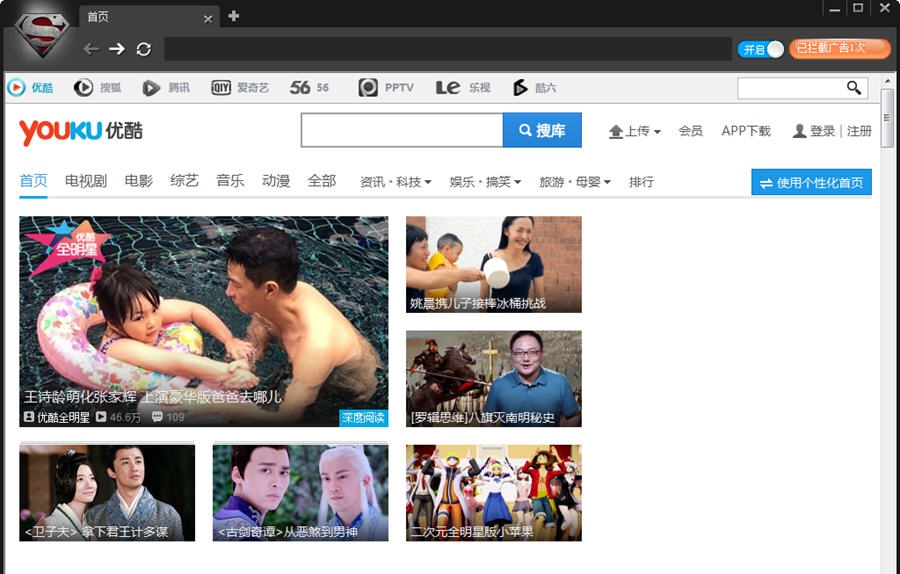Viewport: 900px width, 574px height.
Task: Open the 姚晨携儿子接棒冰桶挑战 thumbnail
Action: point(494,264)
